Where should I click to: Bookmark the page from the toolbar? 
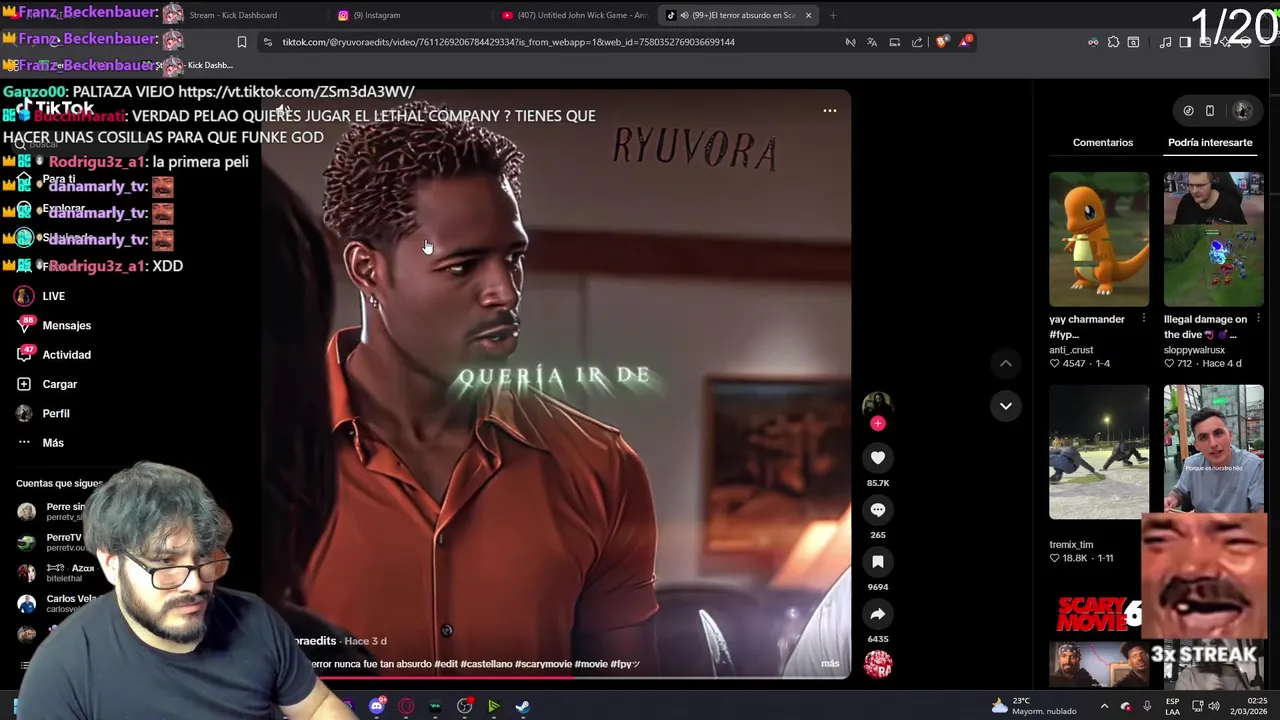click(241, 42)
